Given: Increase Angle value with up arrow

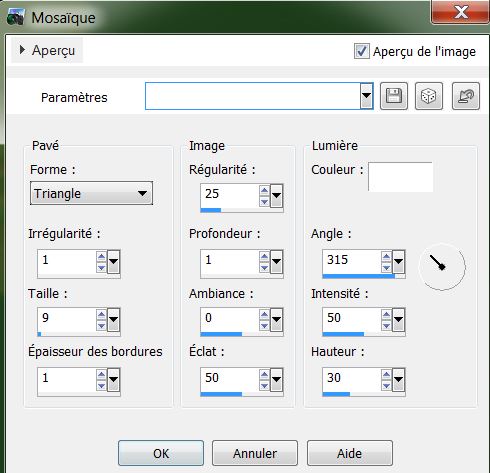Looking at the screenshot, I should [386, 257].
